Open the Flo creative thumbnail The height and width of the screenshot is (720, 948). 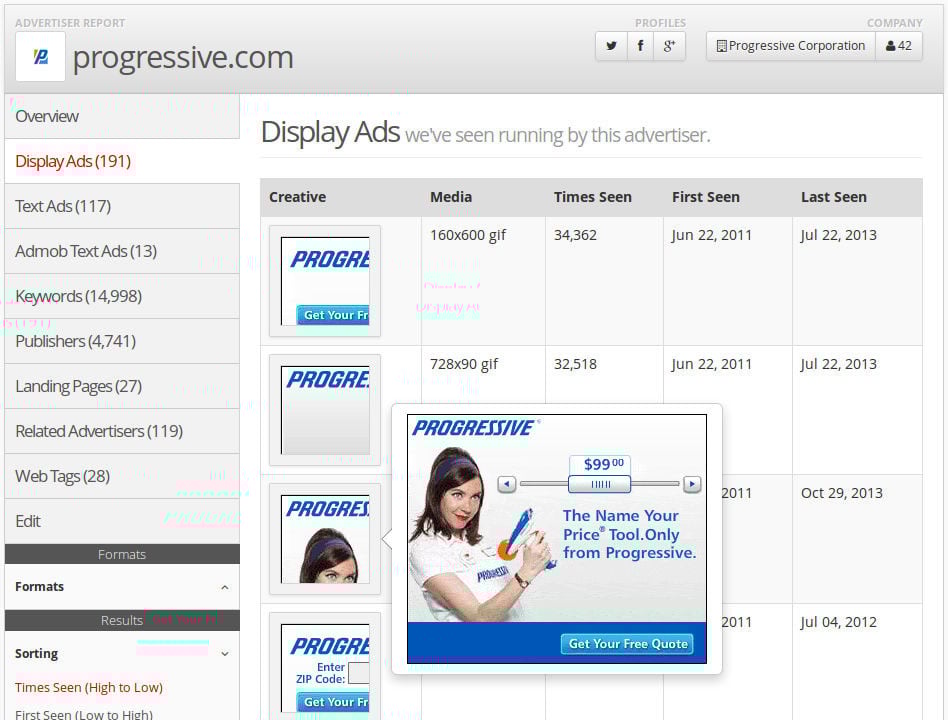325,539
